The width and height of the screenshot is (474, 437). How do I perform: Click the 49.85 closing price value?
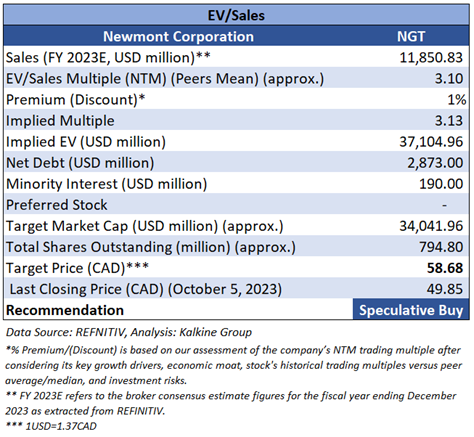pos(445,289)
